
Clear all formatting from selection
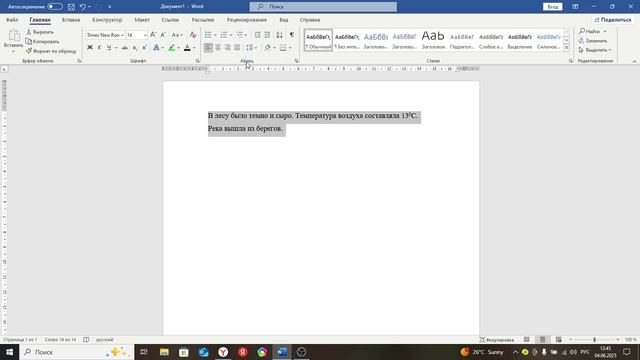pos(193,35)
